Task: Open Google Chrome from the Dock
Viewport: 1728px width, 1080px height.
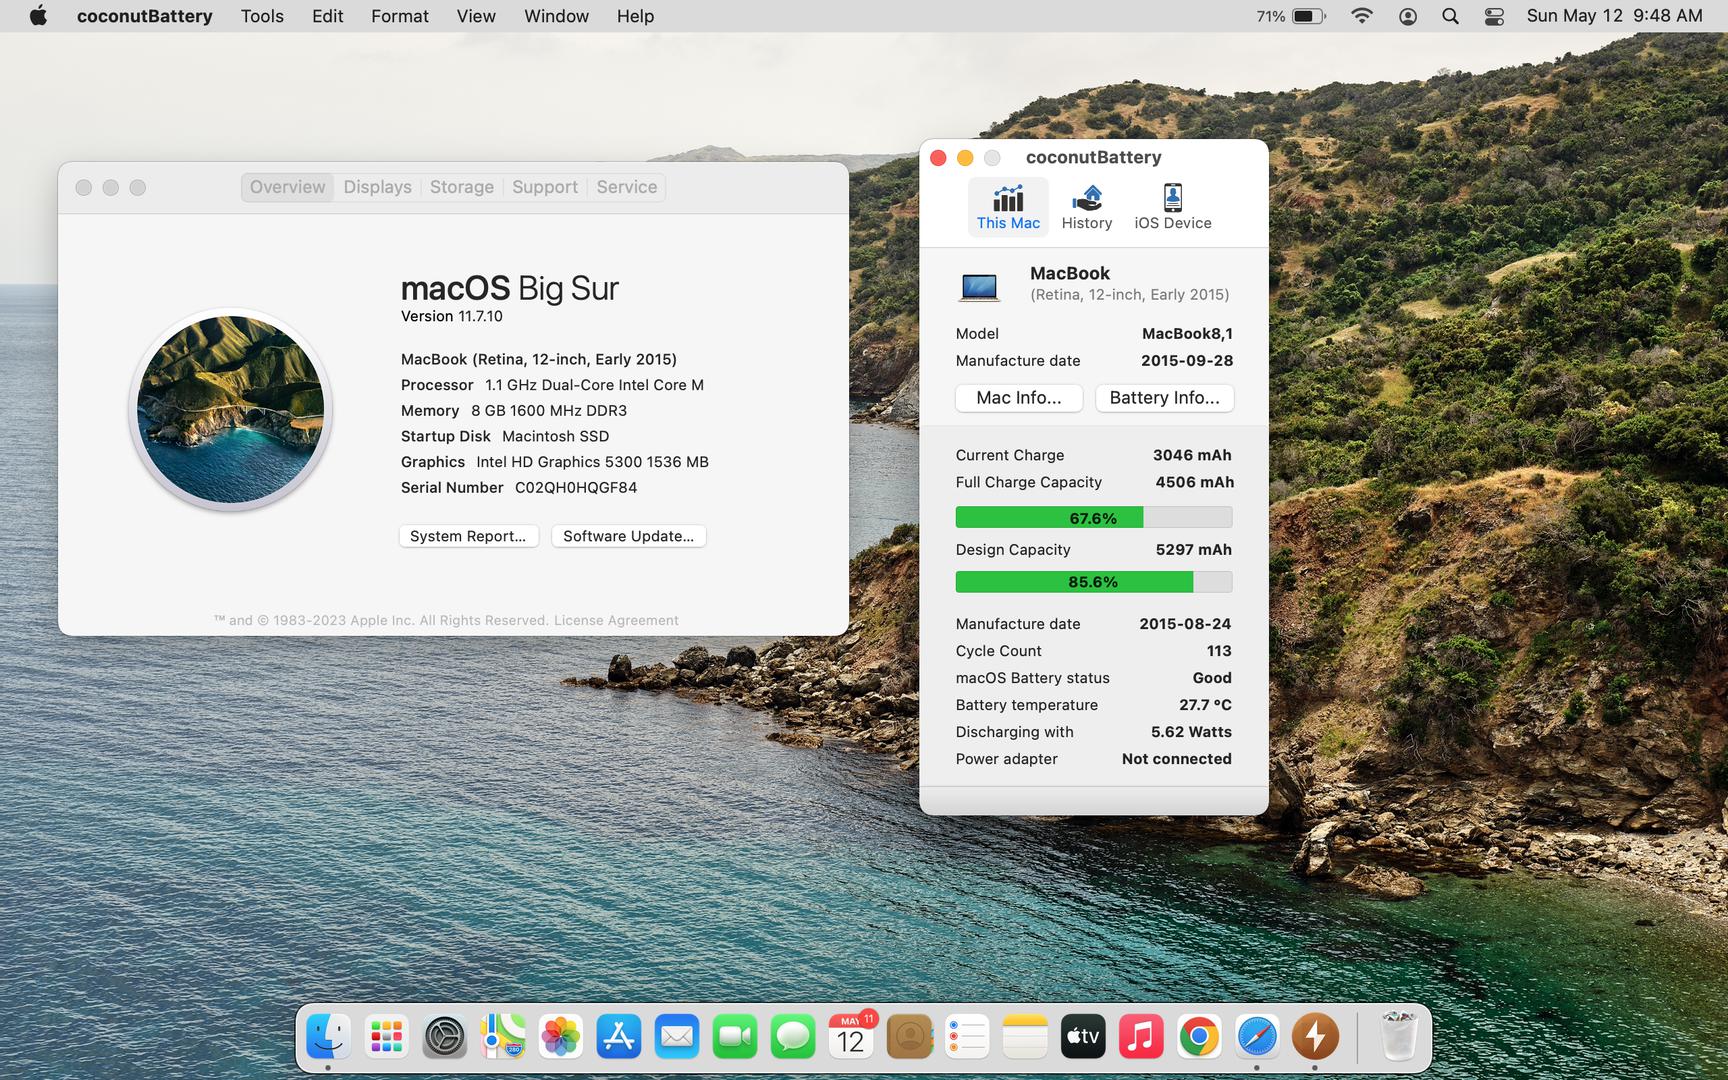Action: click(1199, 1037)
